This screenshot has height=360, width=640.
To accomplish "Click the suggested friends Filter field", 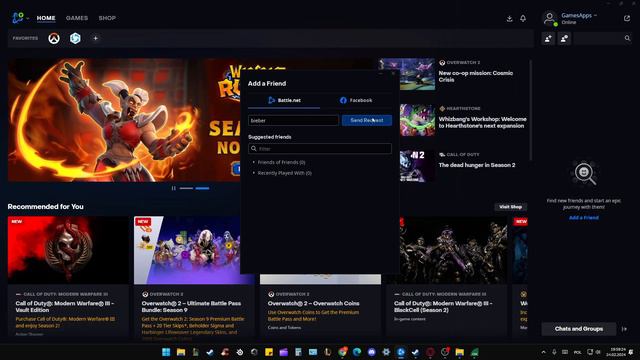I will [x=320, y=149].
